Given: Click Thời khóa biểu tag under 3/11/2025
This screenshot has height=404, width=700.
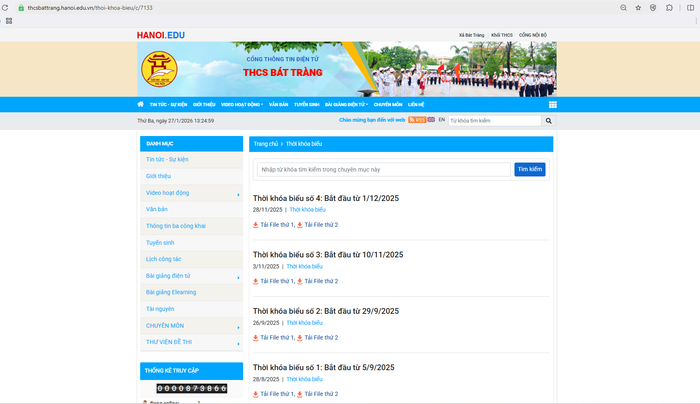Looking at the screenshot, I should [x=304, y=267].
